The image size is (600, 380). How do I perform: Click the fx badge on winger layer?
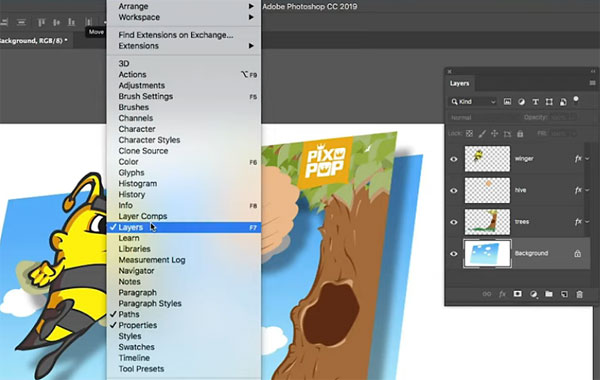pos(578,158)
